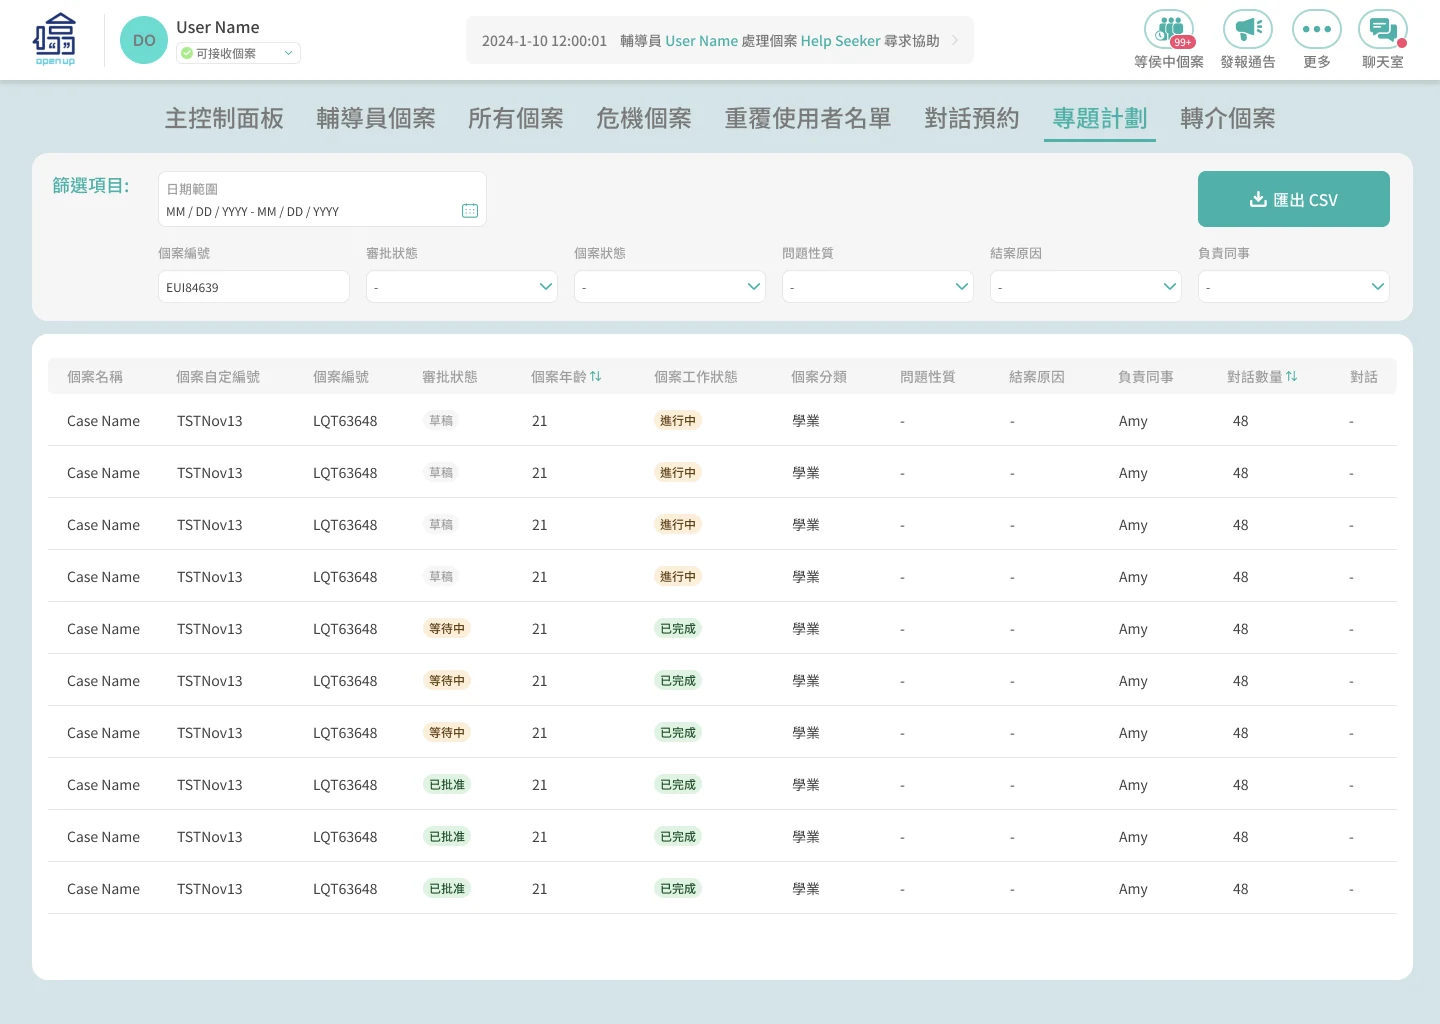Click the Help Seeker link in notification
Image resolution: width=1440 pixels, height=1024 pixels.
840,41
